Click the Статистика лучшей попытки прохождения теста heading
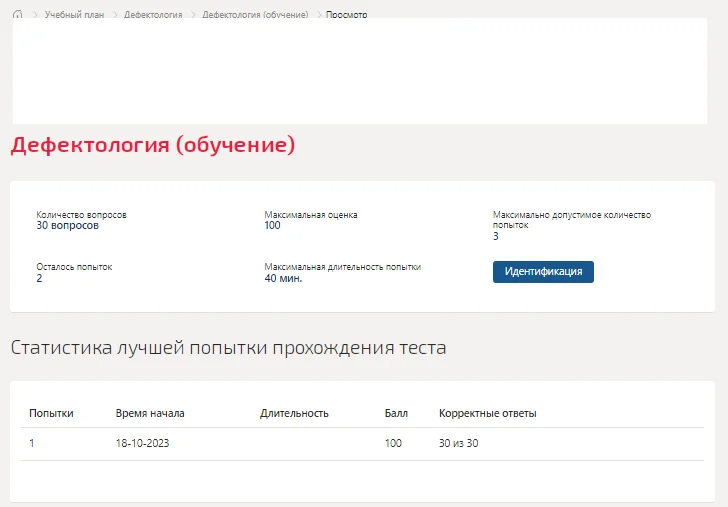This screenshot has height=507, width=728. click(x=228, y=347)
